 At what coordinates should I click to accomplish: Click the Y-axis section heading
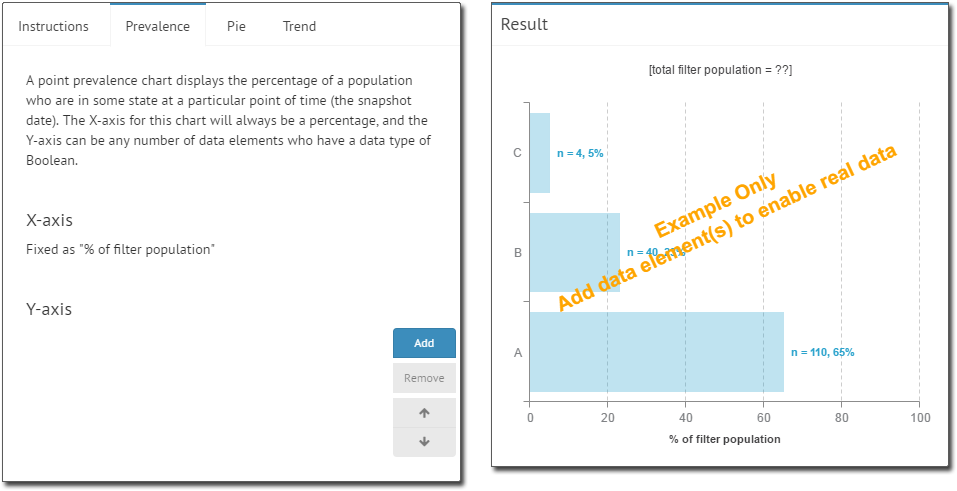(x=49, y=309)
